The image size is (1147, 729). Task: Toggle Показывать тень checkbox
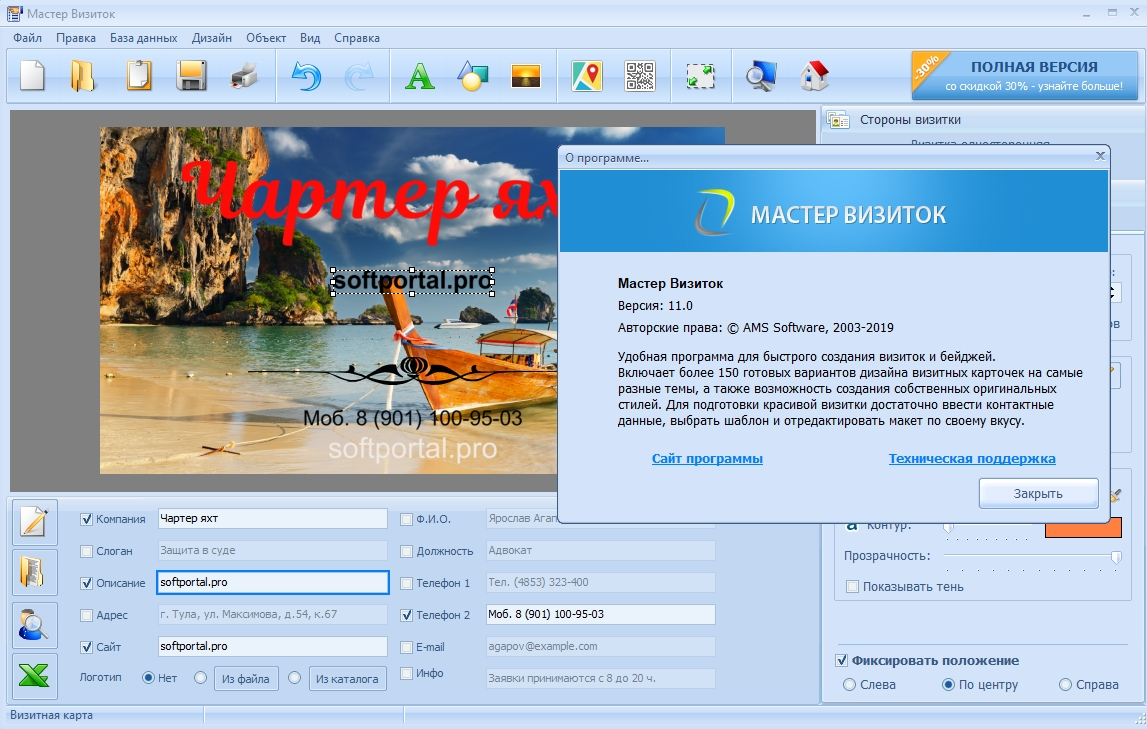[x=852, y=586]
